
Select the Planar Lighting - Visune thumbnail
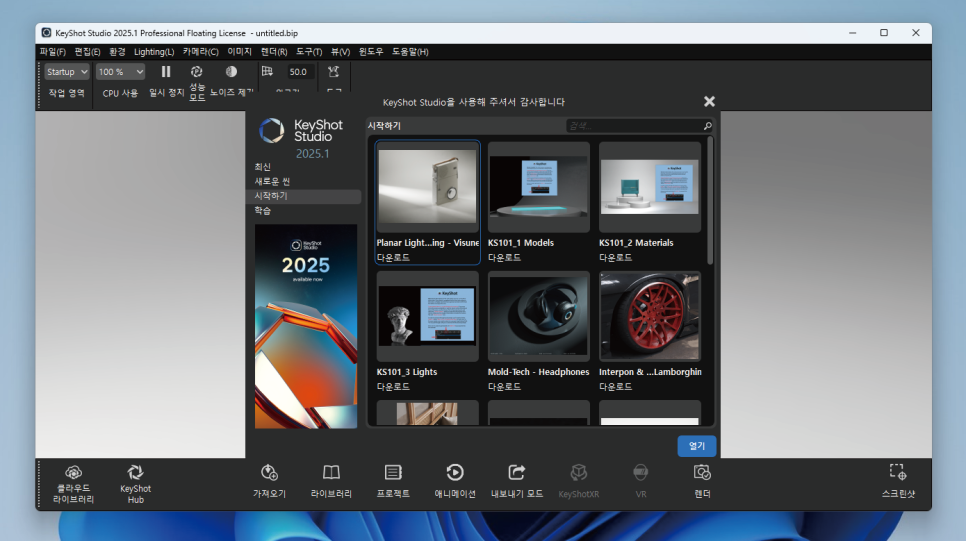click(x=427, y=187)
